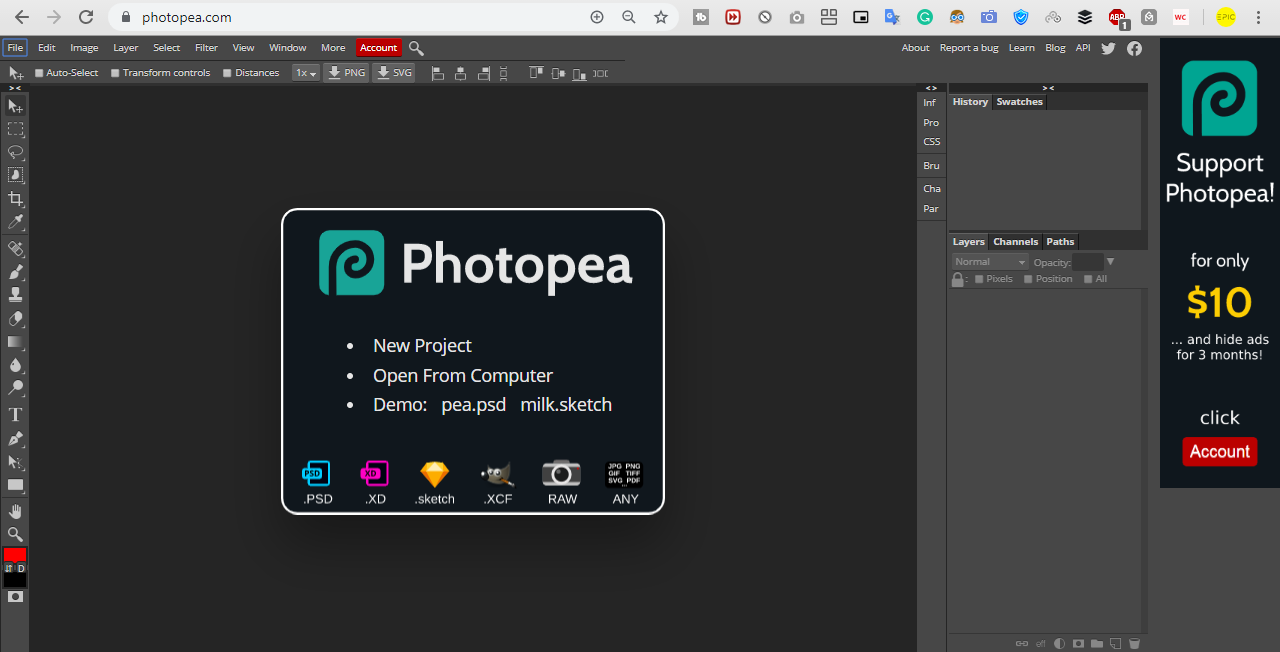Click the PNG export button
Viewport: 1280px width, 652px height.
coord(346,73)
